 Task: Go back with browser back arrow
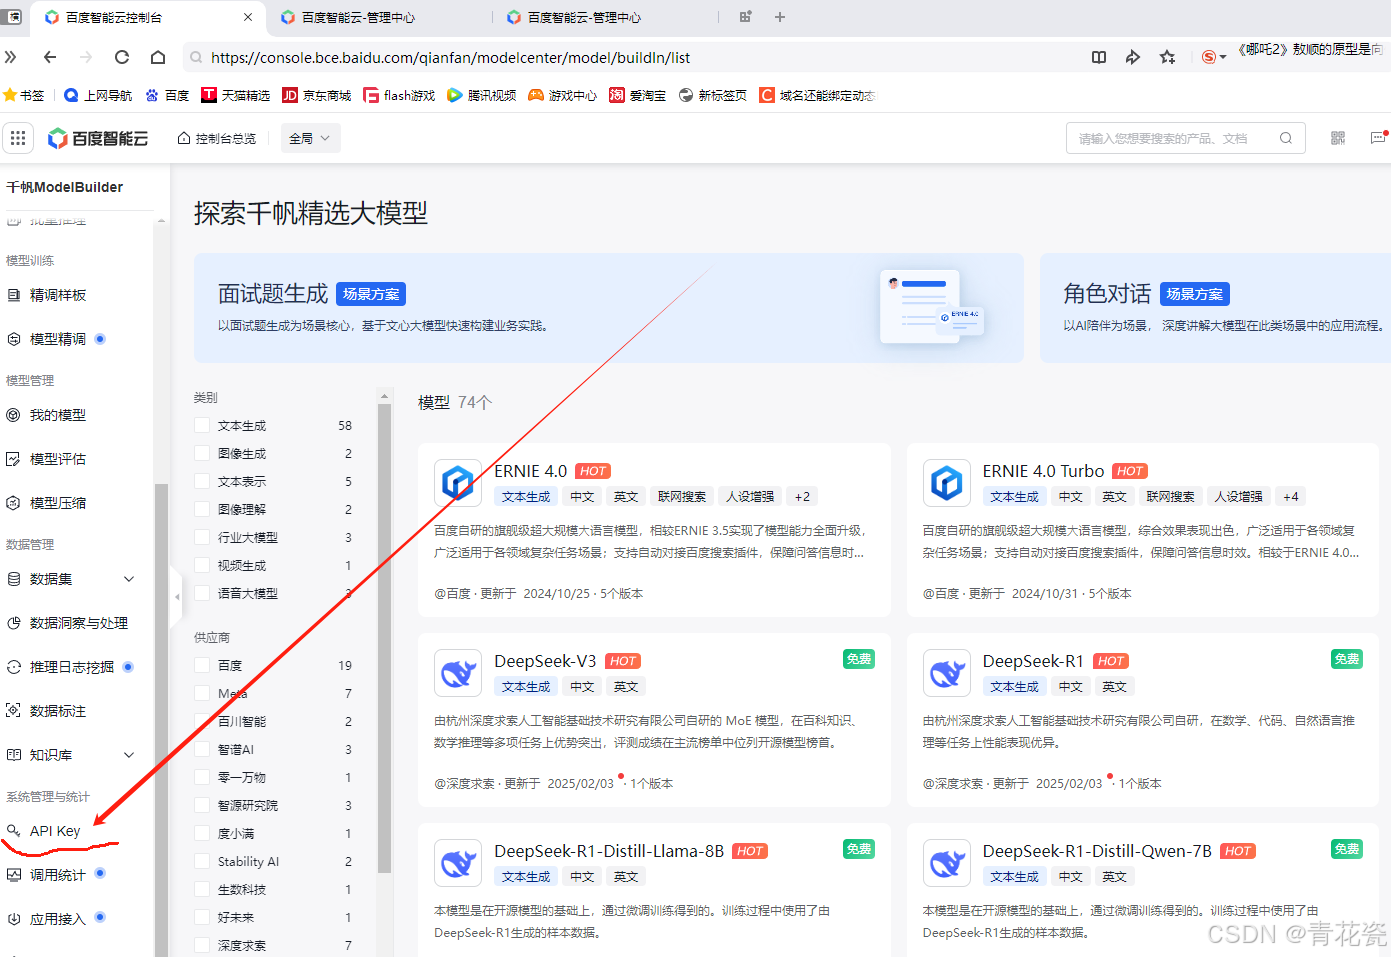[50, 57]
